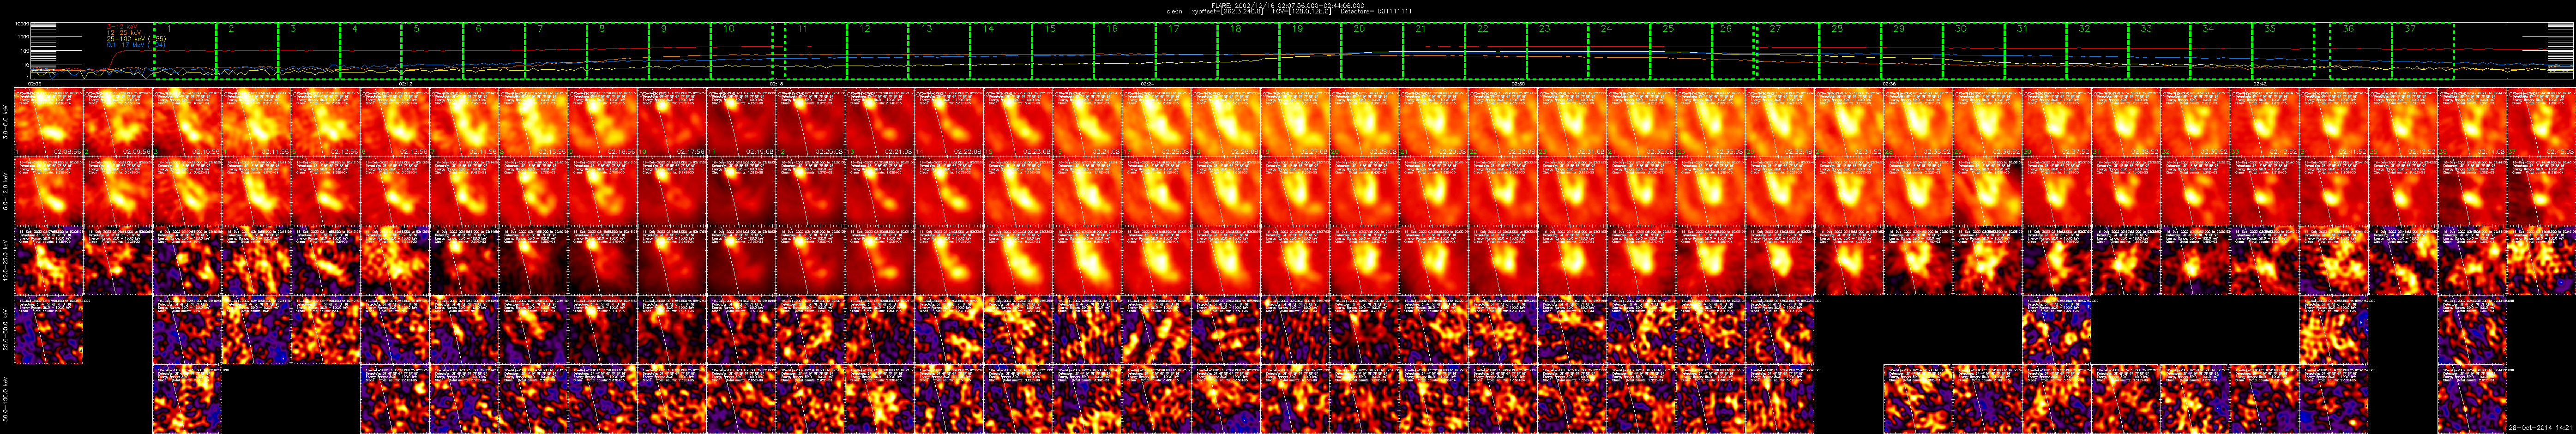Image resolution: width=2576 pixels, height=434 pixels.
Task: Choose interval 36 in the lightcurve plot
Action: point(2361,51)
